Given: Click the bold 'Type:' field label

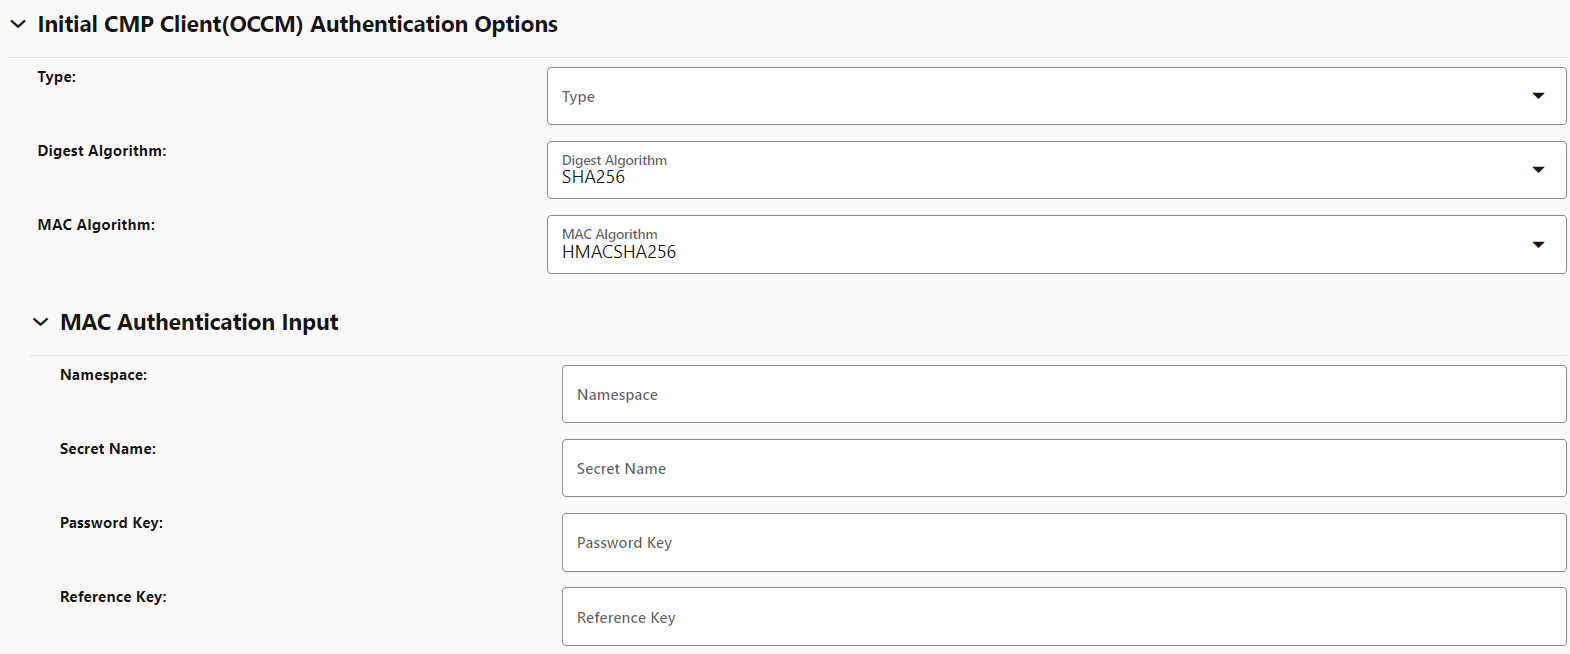Looking at the screenshot, I should click(x=57, y=77).
